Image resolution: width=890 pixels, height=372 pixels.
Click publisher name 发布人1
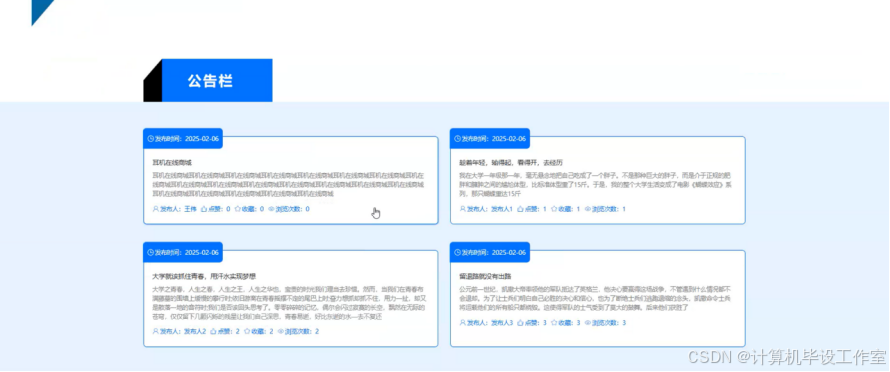[x=502, y=209]
